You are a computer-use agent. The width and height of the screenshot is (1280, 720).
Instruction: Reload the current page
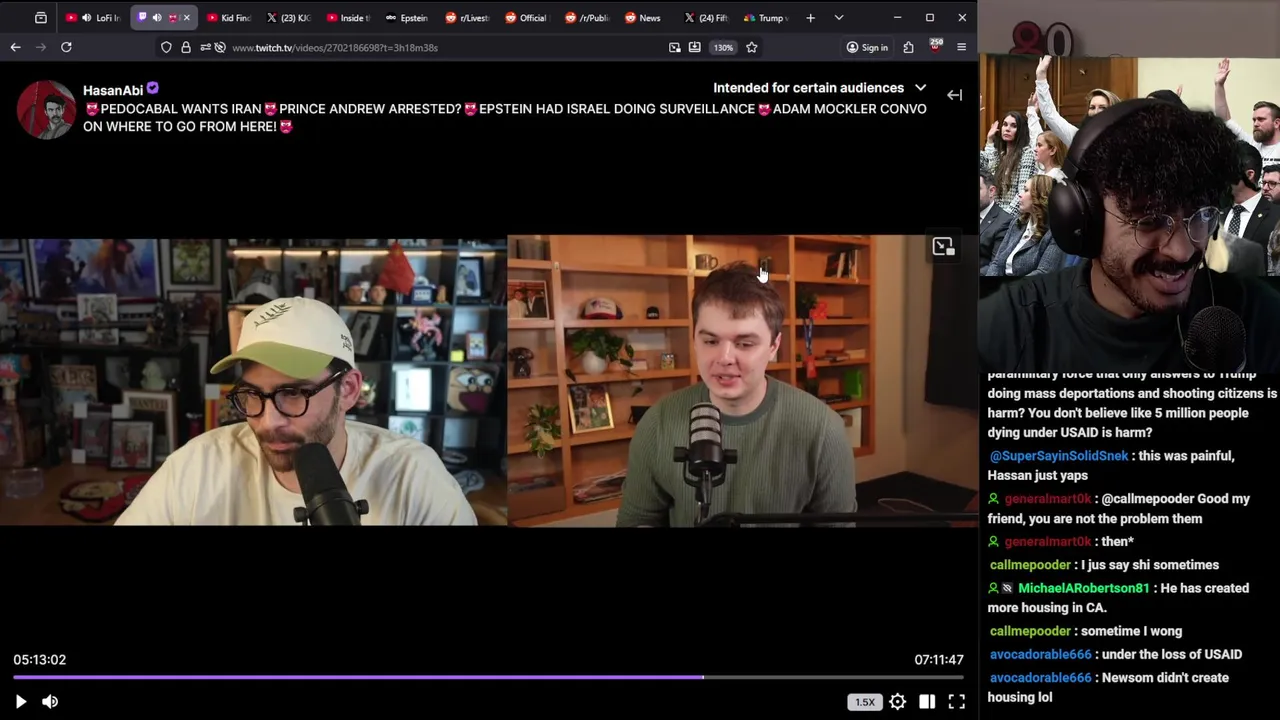66,47
